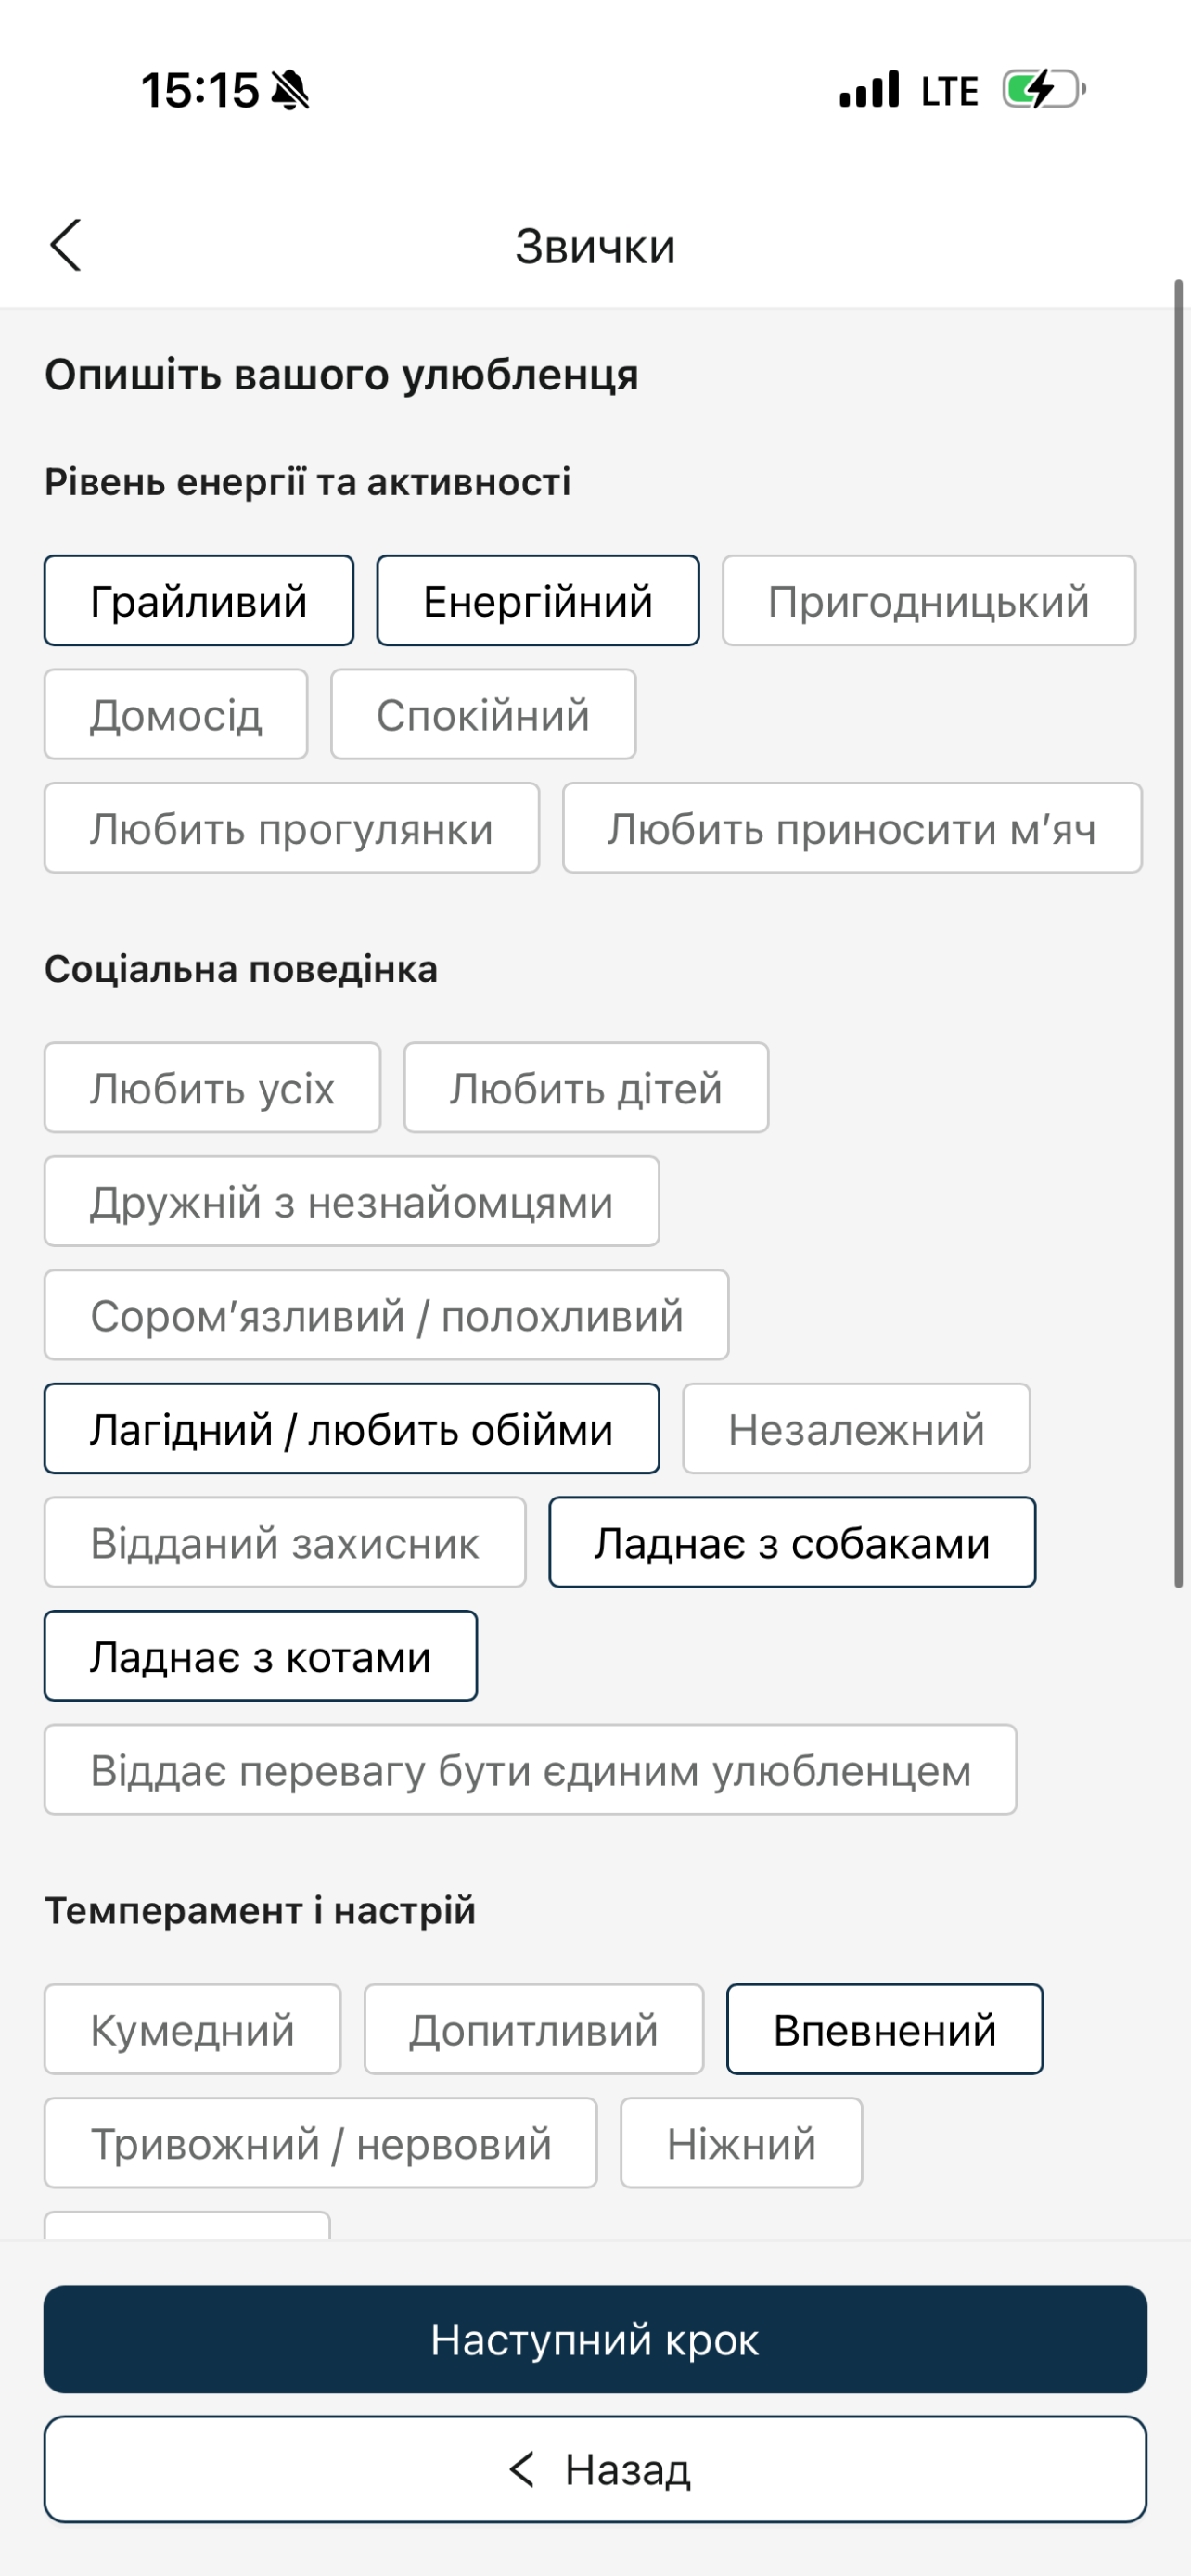Screen dimensions: 1191x2576
Task: Continue with Наступний крок button
Action: tap(595, 2339)
